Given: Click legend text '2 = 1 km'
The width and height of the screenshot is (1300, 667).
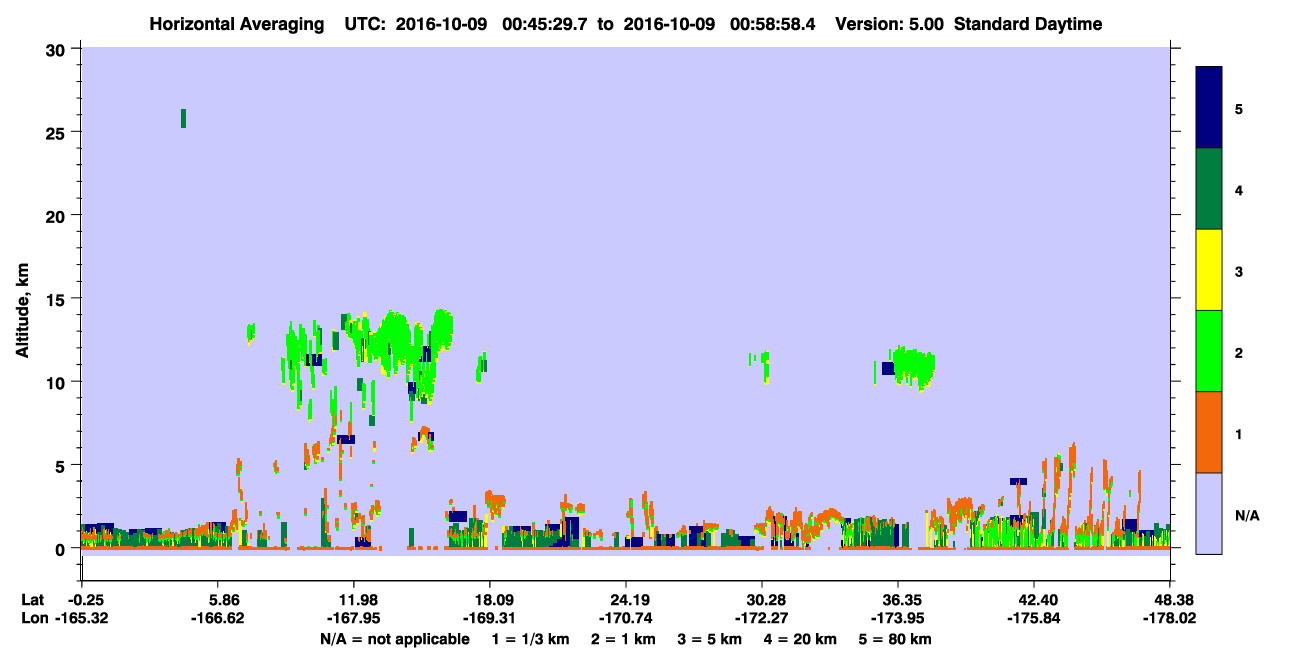Looking at the screenshot, I should [x=624, y=639].
